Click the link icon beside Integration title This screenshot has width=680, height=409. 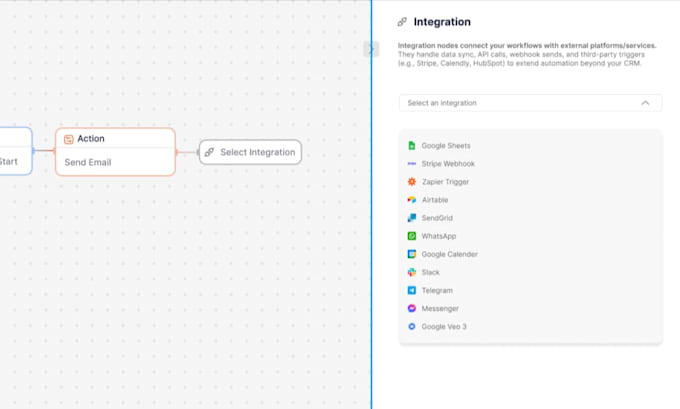click(x=402, y=22)
